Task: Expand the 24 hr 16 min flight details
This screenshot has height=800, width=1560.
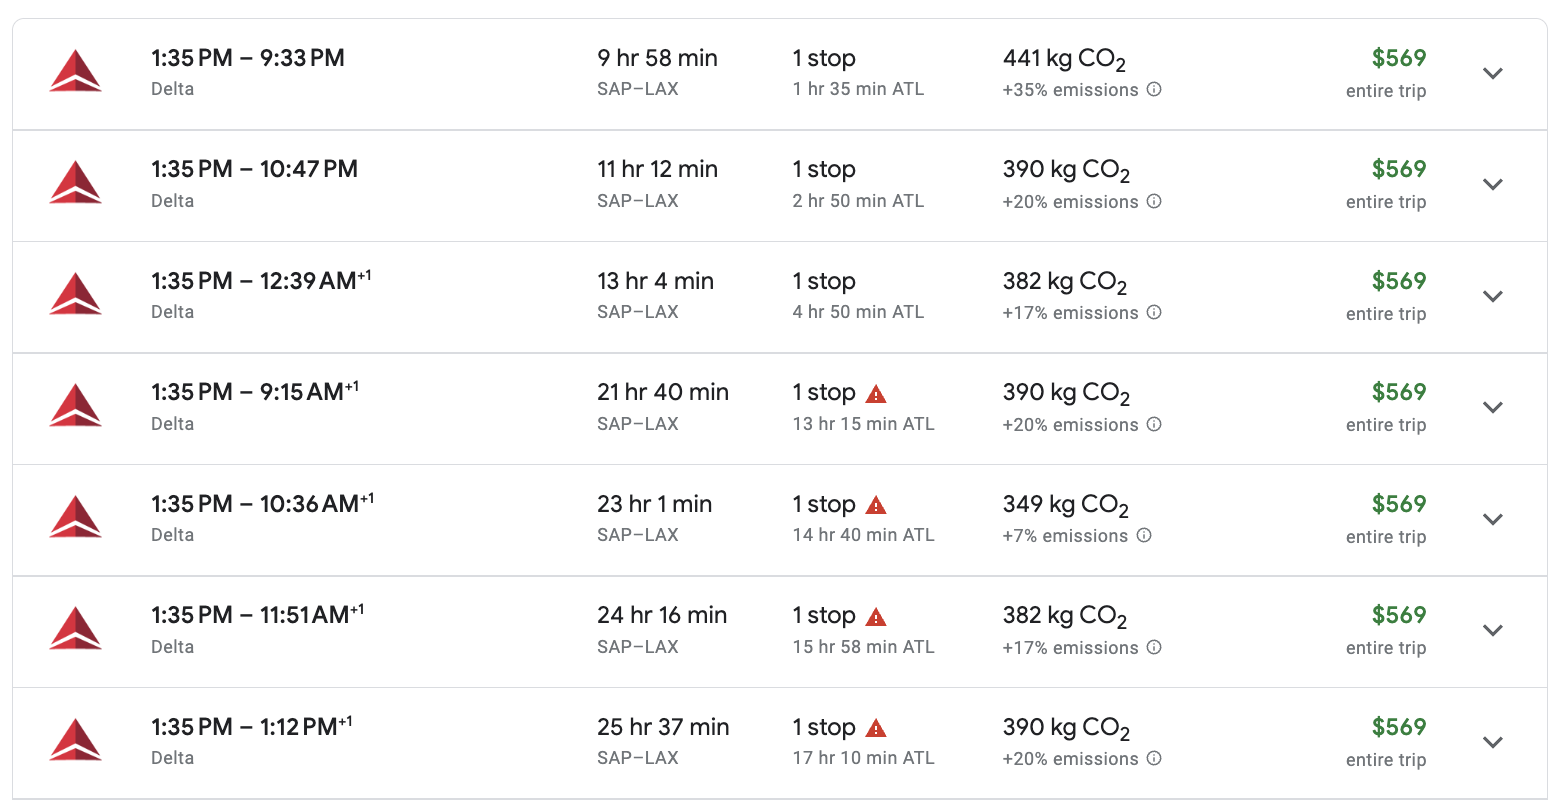Action: pyautogui.click(x=1493, y=630)
